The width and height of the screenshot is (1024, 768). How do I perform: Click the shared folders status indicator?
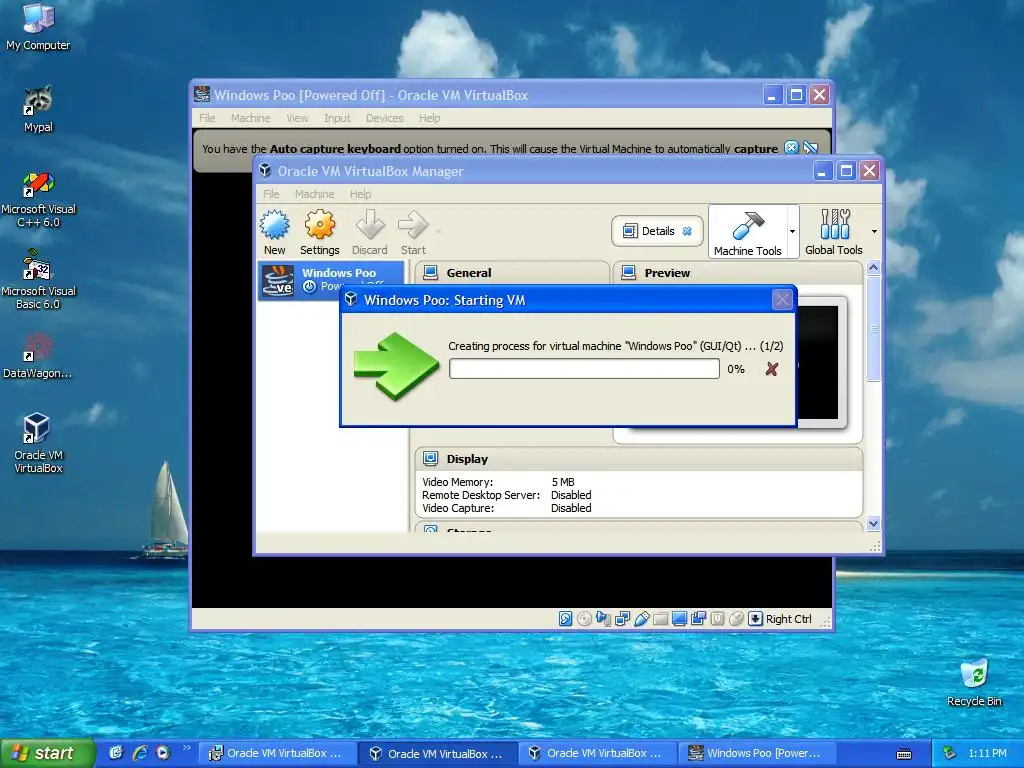pyautogui.click(x=660, y=618)
